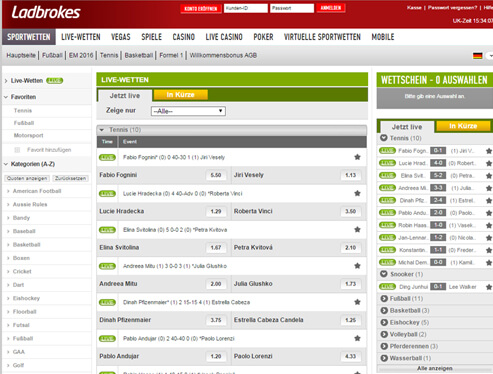
Task: Open the Willkommensbonus AGB link
Action: coord(223,55)
